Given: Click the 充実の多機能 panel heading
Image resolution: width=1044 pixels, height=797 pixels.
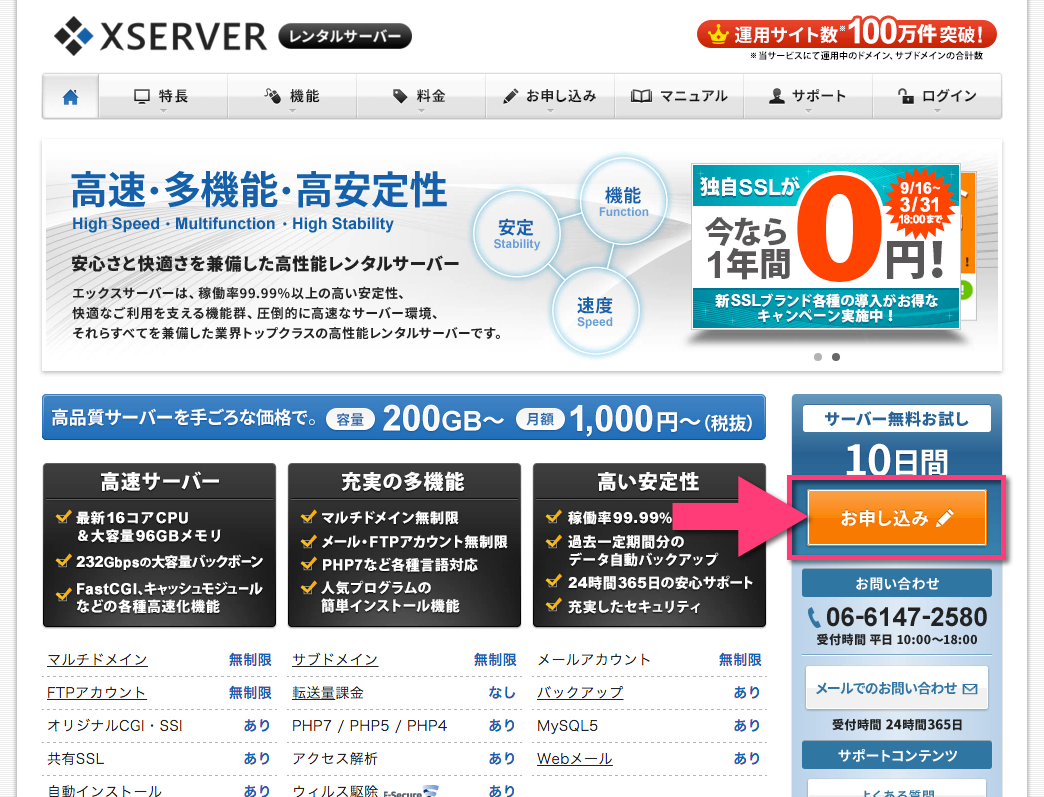Looking at the screenshot, I should (x=403, y=481).
